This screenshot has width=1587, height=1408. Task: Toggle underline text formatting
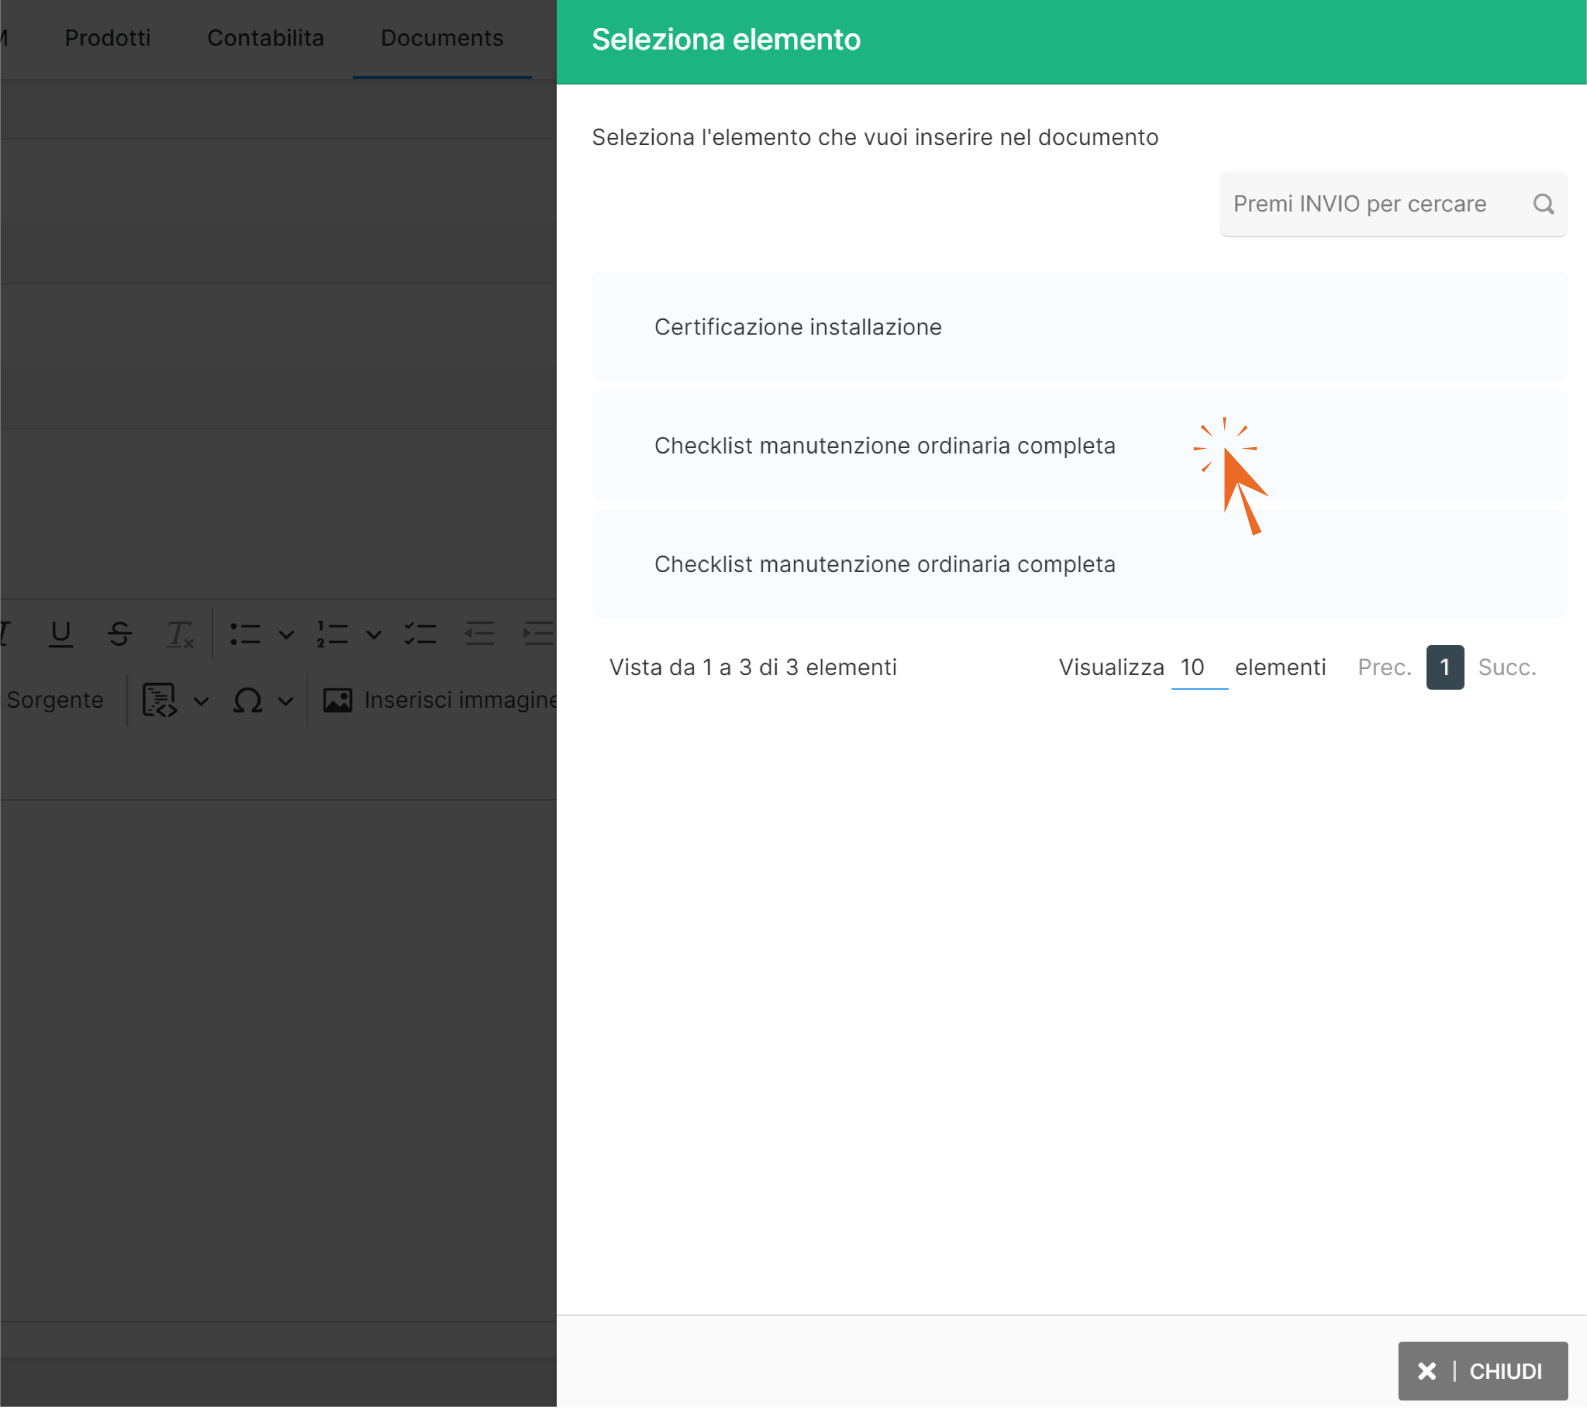[x=61, y=634]
